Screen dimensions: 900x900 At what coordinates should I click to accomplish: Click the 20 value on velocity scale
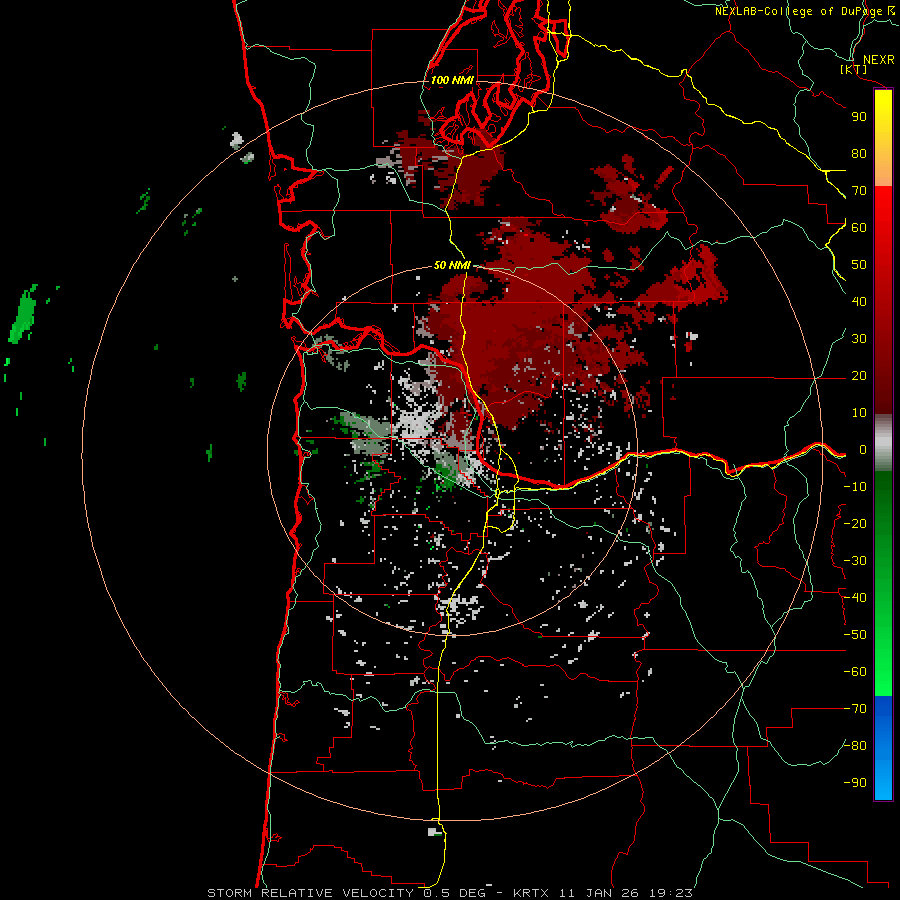point(859,376)
